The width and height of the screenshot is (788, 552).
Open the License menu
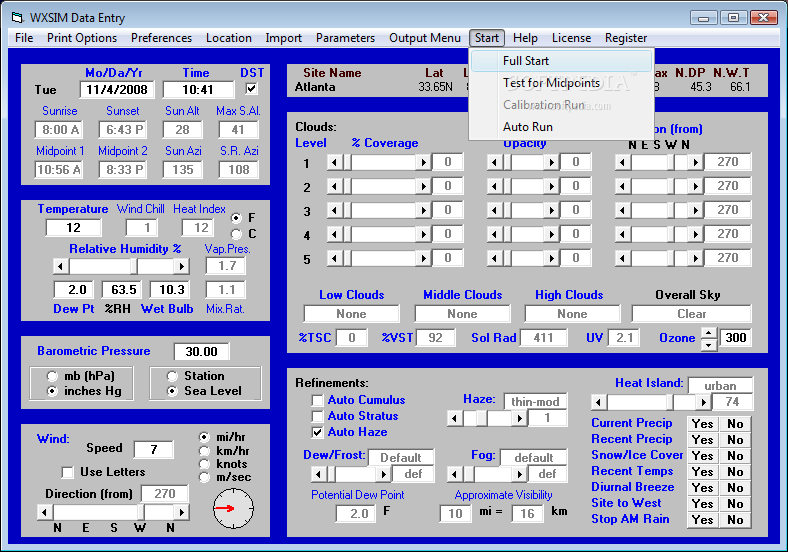[571, 38]
